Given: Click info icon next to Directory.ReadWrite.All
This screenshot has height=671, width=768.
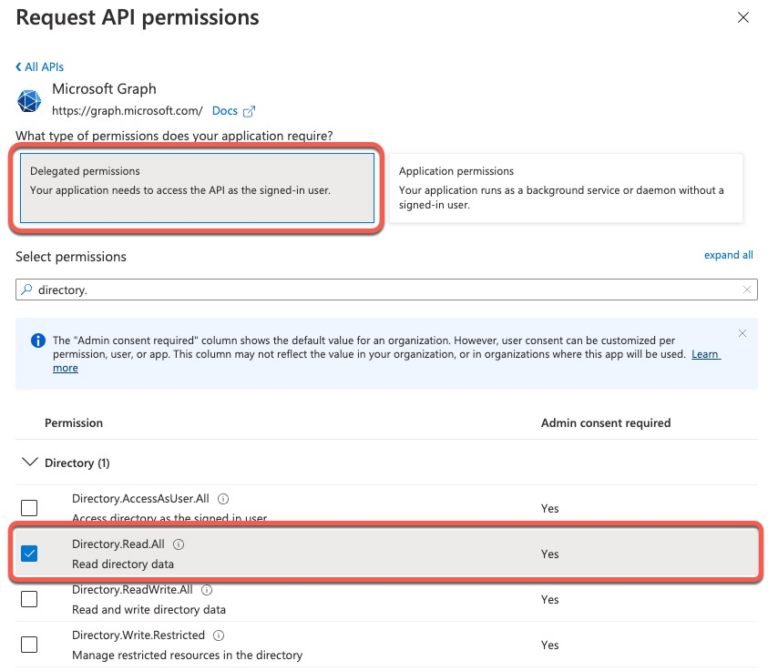Looking at the screenshot, I should coord(207,590).
